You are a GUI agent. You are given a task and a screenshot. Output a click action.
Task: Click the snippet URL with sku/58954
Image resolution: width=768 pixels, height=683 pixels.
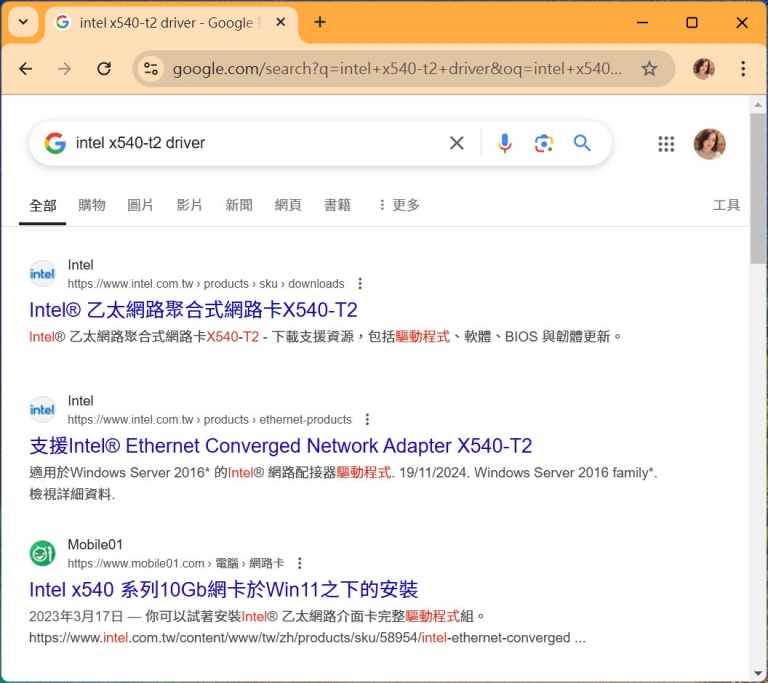[x=307, y=637]
